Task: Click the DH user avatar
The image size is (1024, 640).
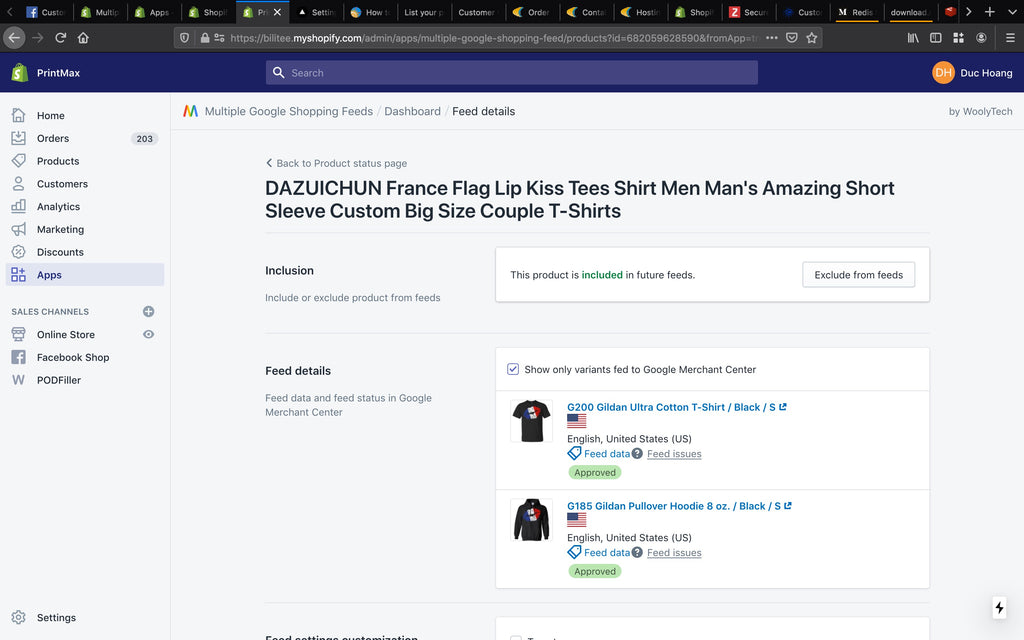Action: (943, 72)
